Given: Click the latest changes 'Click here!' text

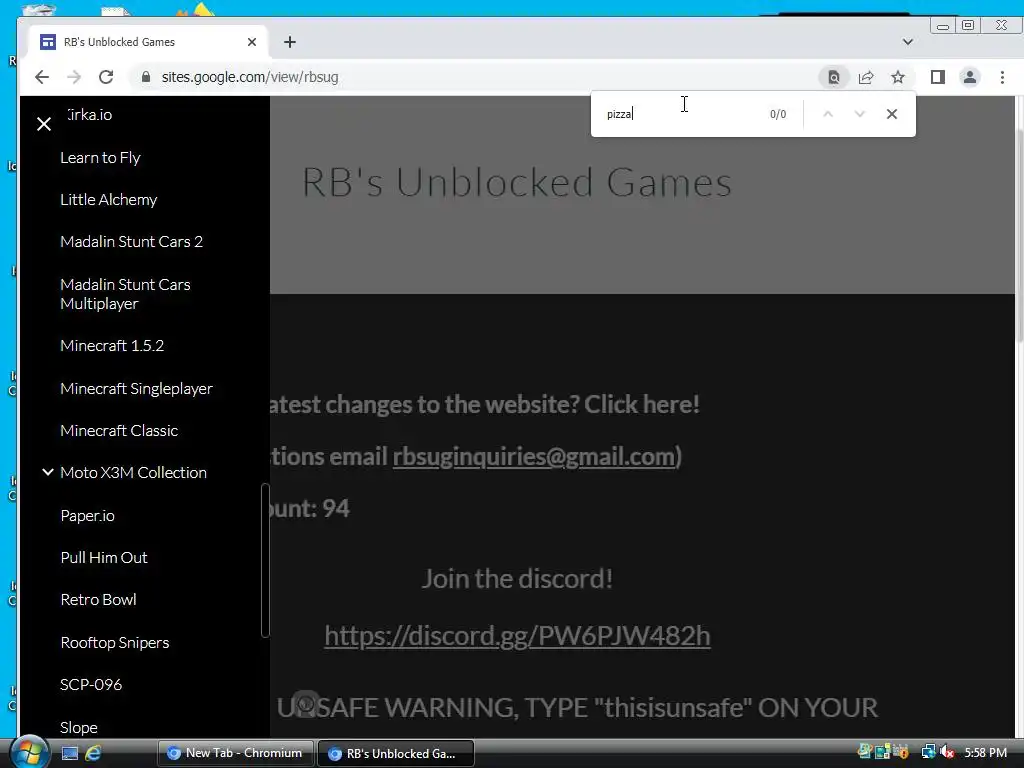Looking at the screenshot, I should (x=641, y=404).
